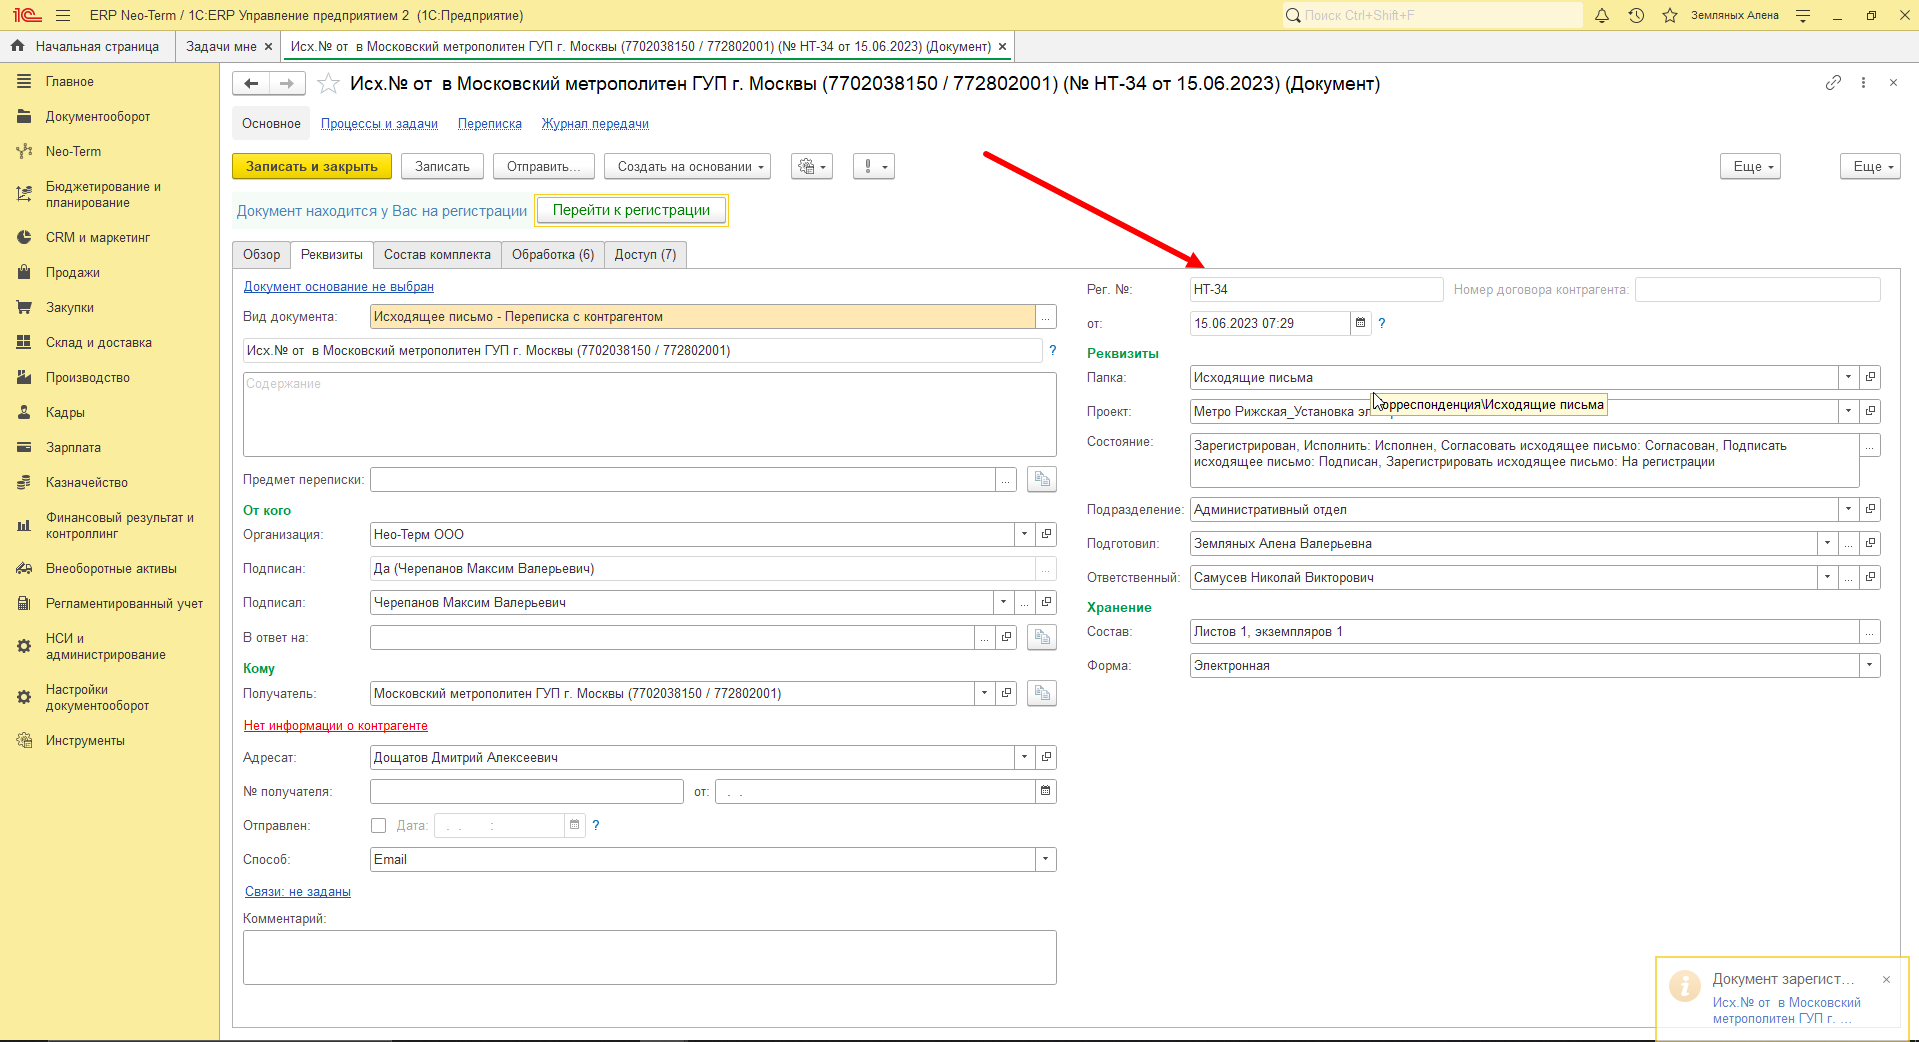The width and height of the screenshot is (1919, 1042).
Task: Switch to Доступ (7) tab
Action: tap(645, 255)
